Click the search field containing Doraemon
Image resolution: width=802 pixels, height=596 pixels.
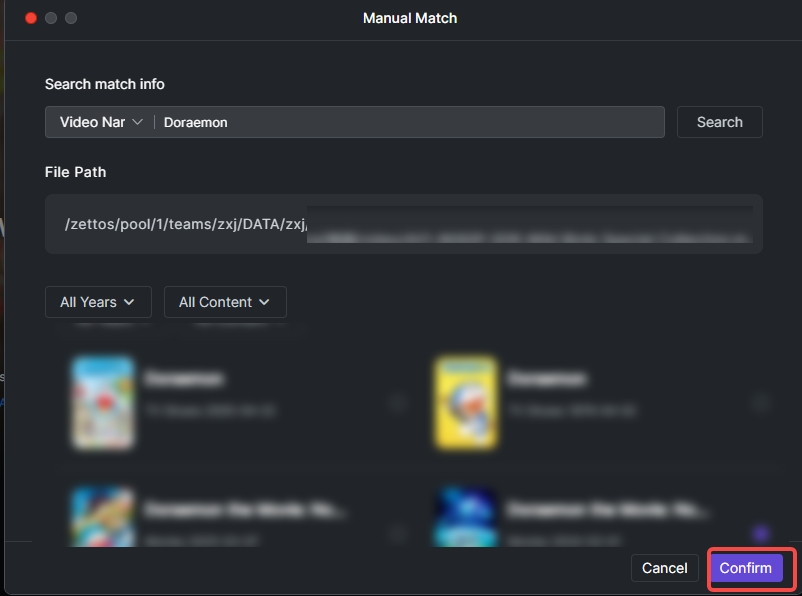point(410,122)
